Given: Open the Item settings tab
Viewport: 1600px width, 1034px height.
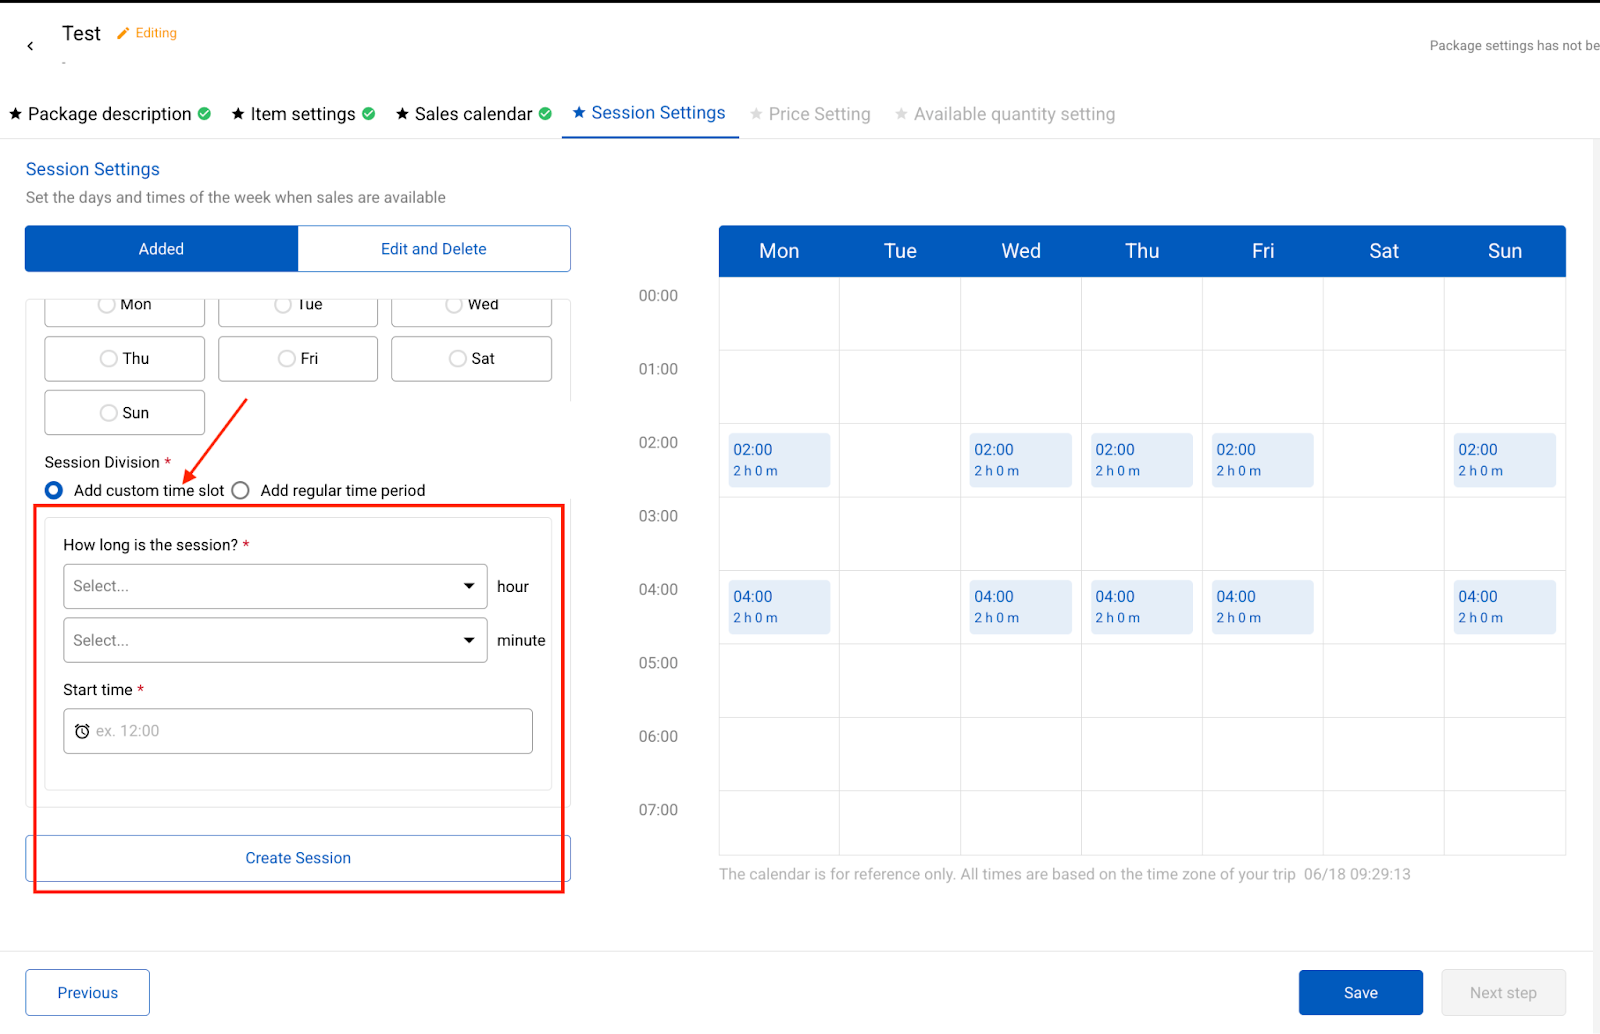Looking at the screenshot, I should [303, 114].
